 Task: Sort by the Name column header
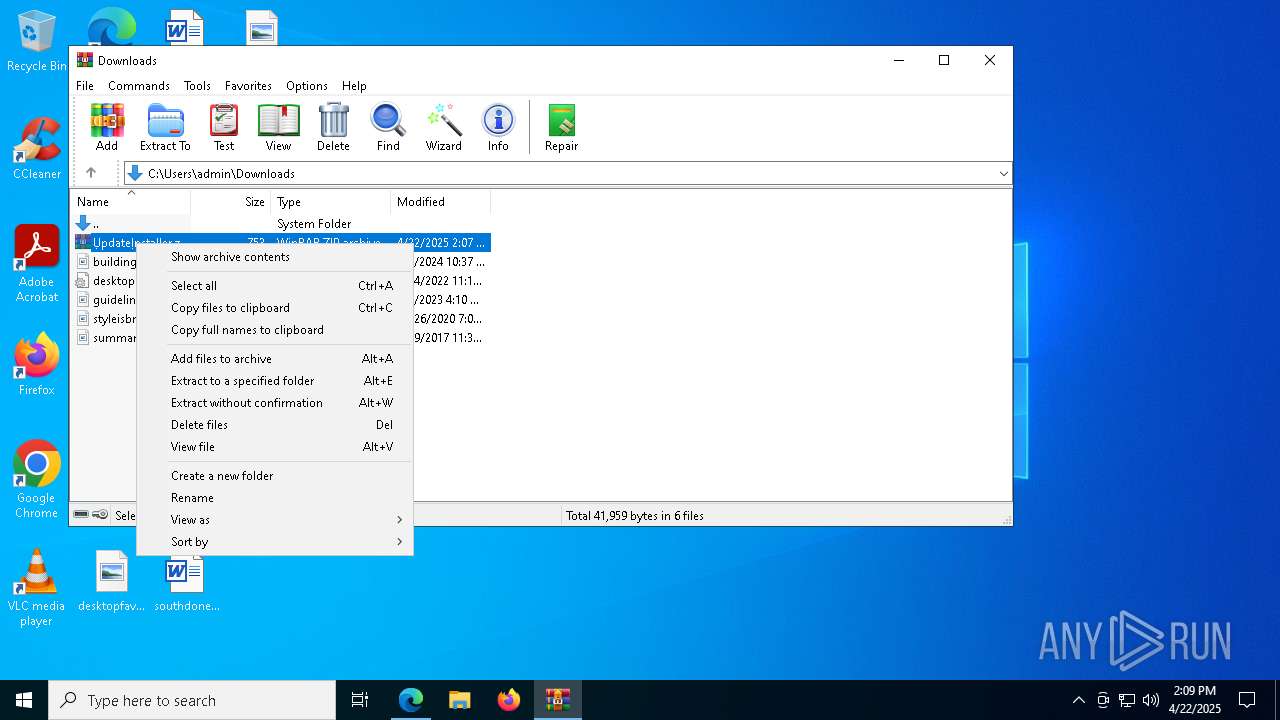(x=130, y=202)
